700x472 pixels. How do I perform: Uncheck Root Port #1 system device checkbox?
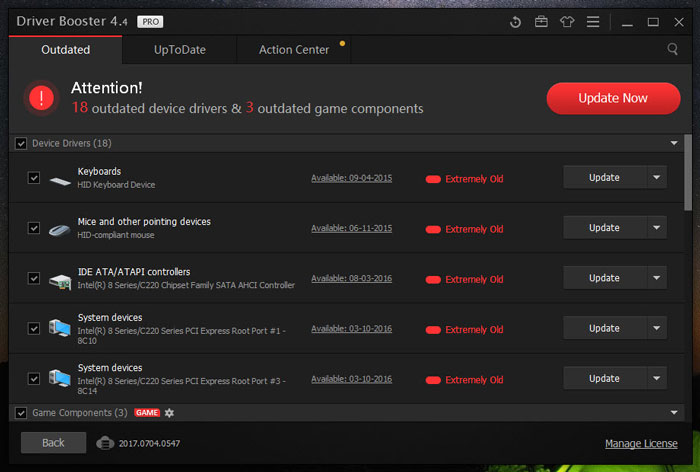coord(34,329)
